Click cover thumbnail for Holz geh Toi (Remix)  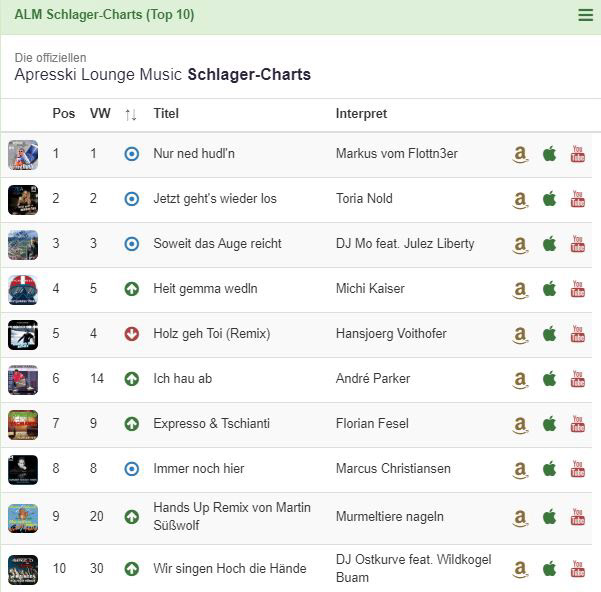point(23,334)
